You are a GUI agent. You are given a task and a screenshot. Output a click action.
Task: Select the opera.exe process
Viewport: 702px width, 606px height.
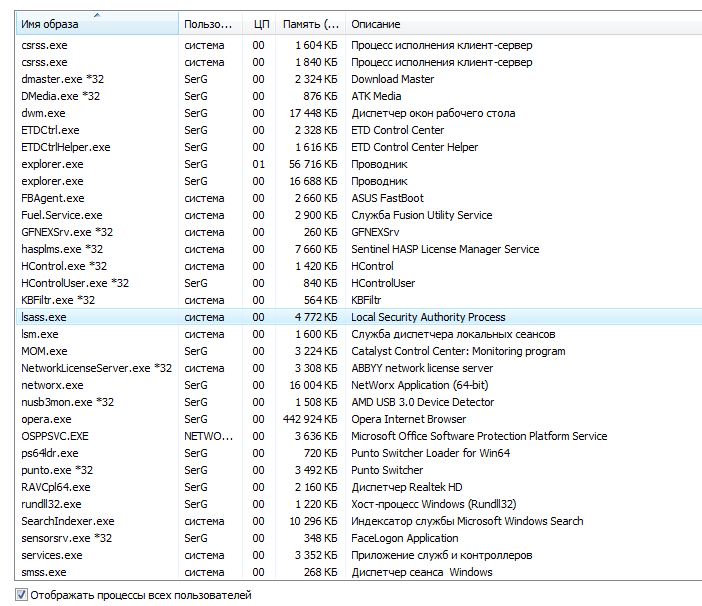359,419
